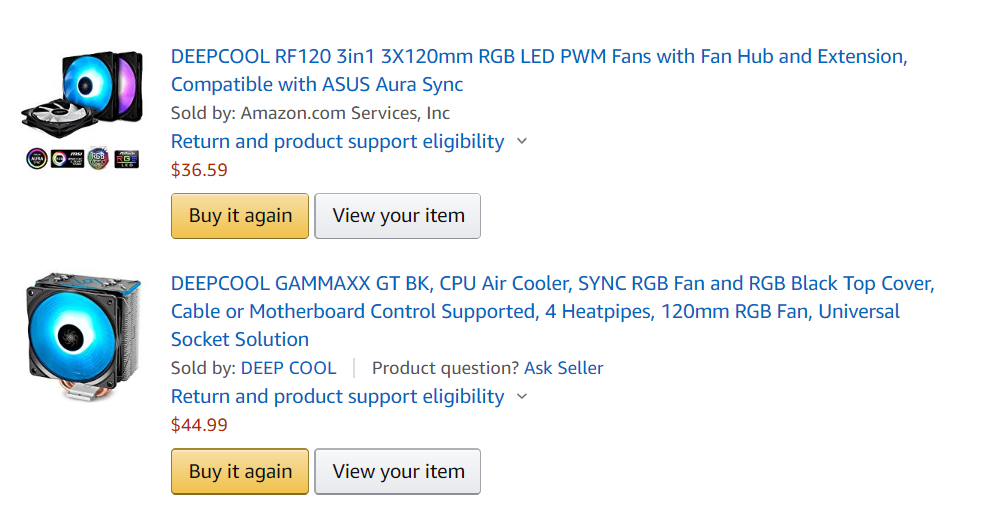Image resolution: width=995 pixels, height=524 pixels.
Task: Open the GAMMAXX GT CPU cooler image
Action: (x=83, y=337)
